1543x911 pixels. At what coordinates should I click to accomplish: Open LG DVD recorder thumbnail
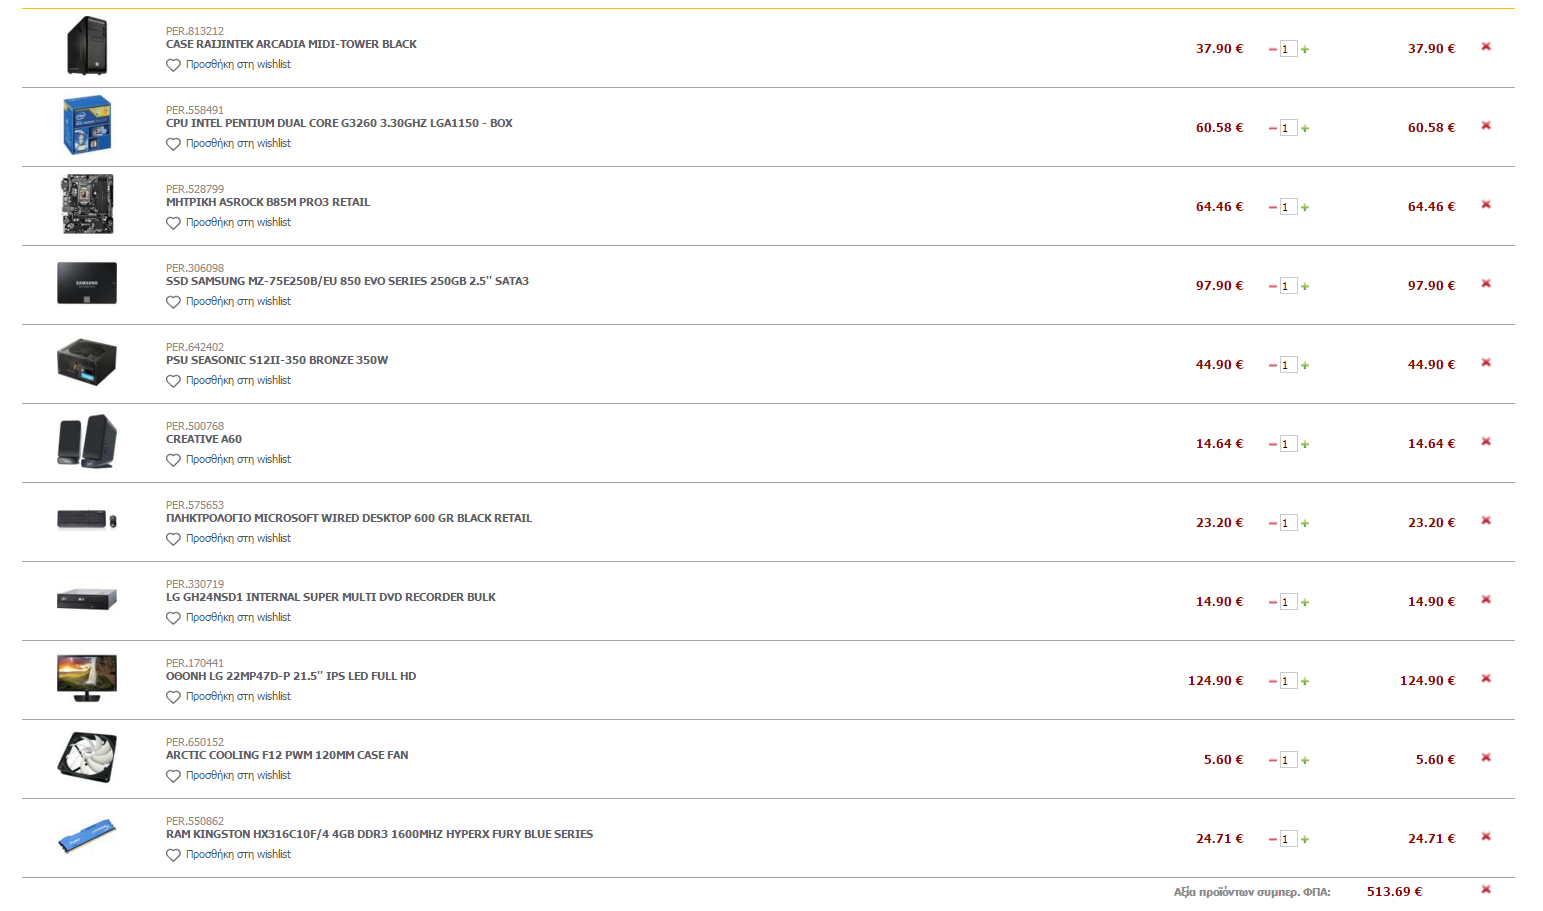click(87, 599)
